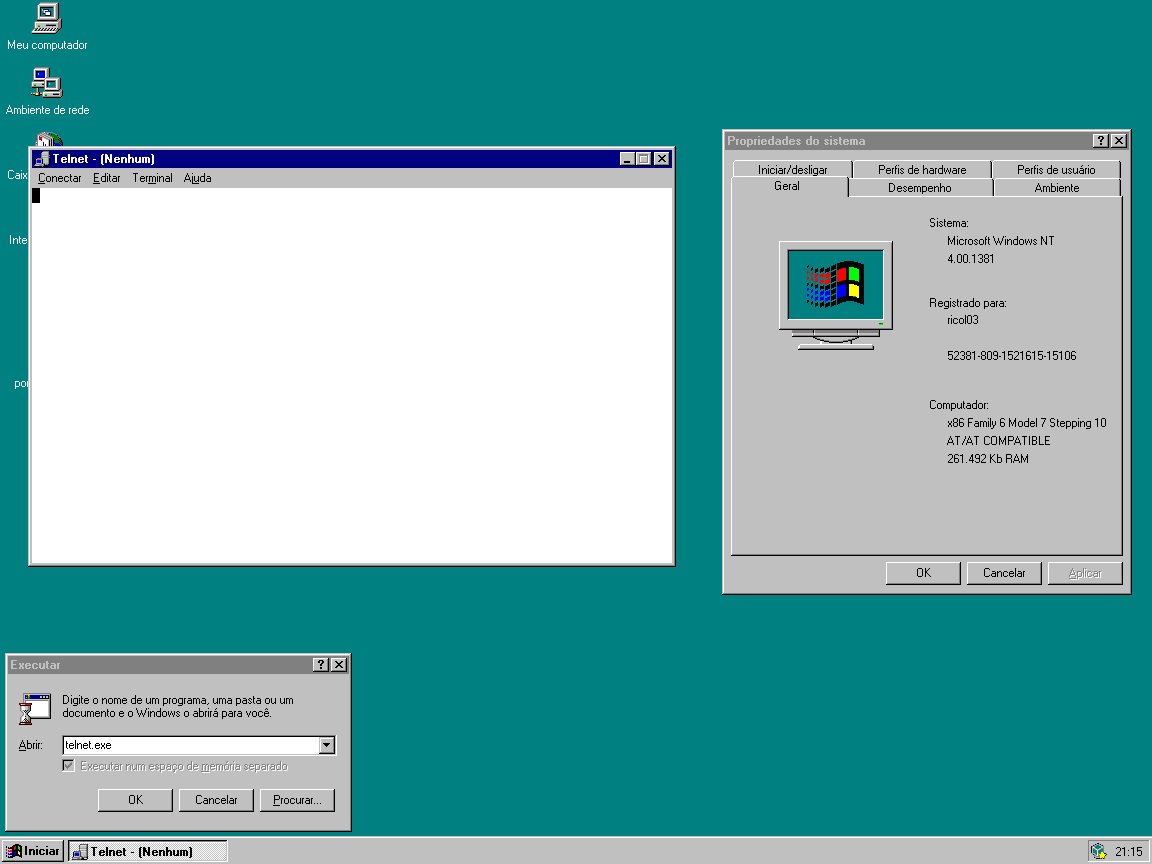Screen dimensions: 1152x864
Task: Click the Executar program icon in dialog
Action: click(x=35, y=708)
